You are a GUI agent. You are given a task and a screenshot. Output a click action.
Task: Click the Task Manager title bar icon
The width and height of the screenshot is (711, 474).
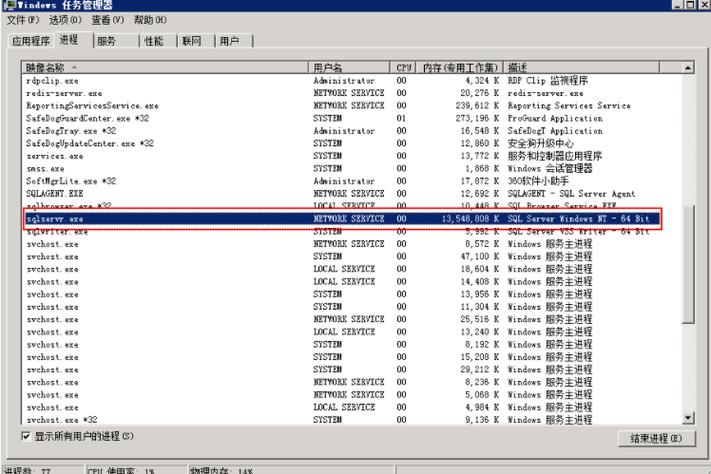pyautogui.click(x=9, y=5)
